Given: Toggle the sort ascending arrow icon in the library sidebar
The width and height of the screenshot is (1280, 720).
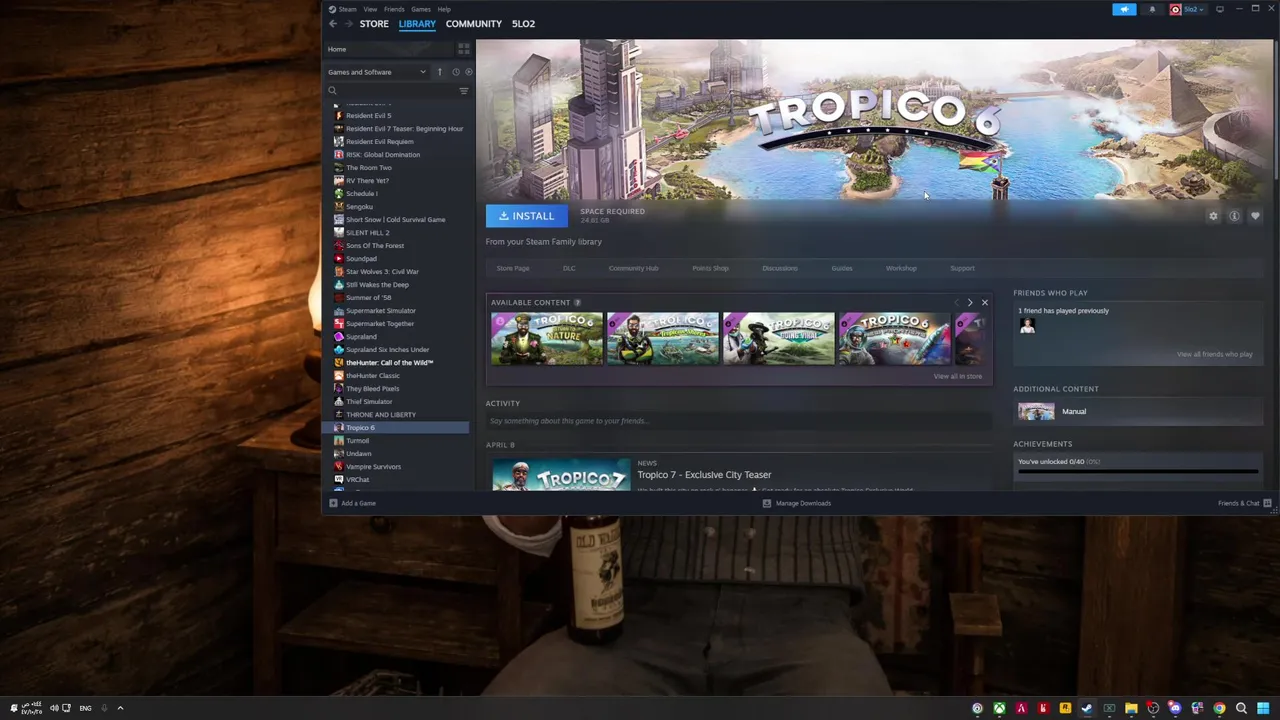Looking at the screenshot, I should click(x=439, y=72).
